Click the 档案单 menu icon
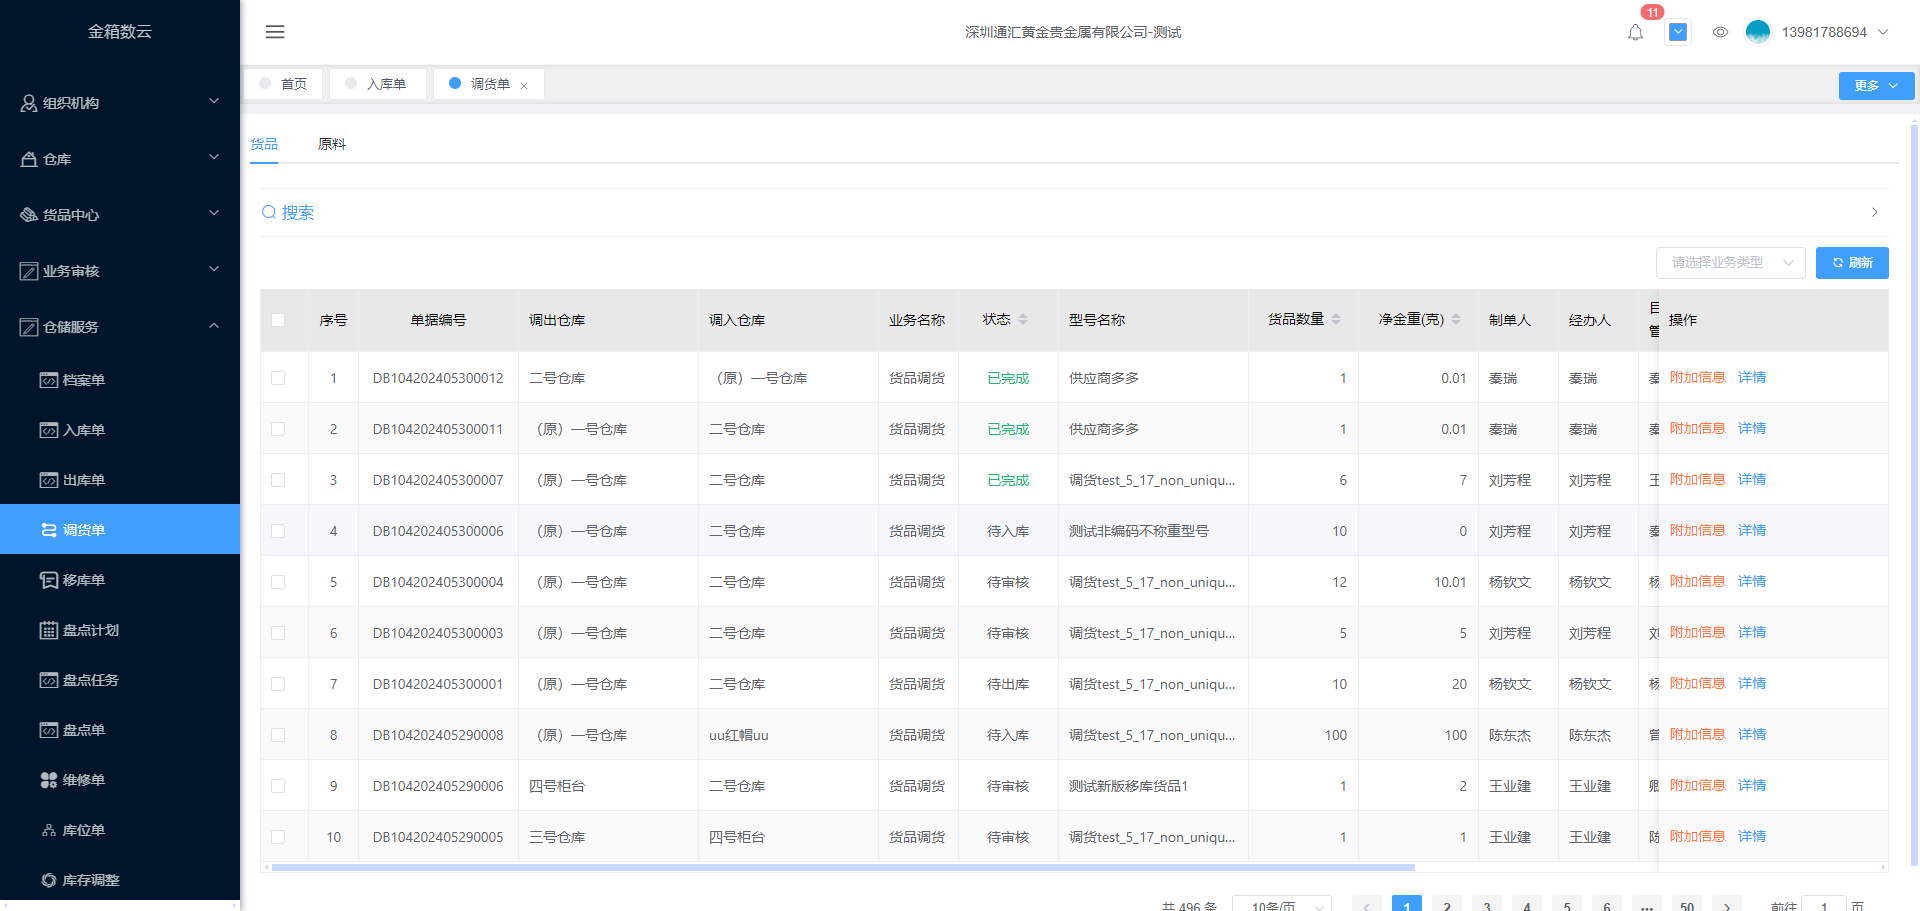This screenshot has height=911, width=1920. pos(48,380)
